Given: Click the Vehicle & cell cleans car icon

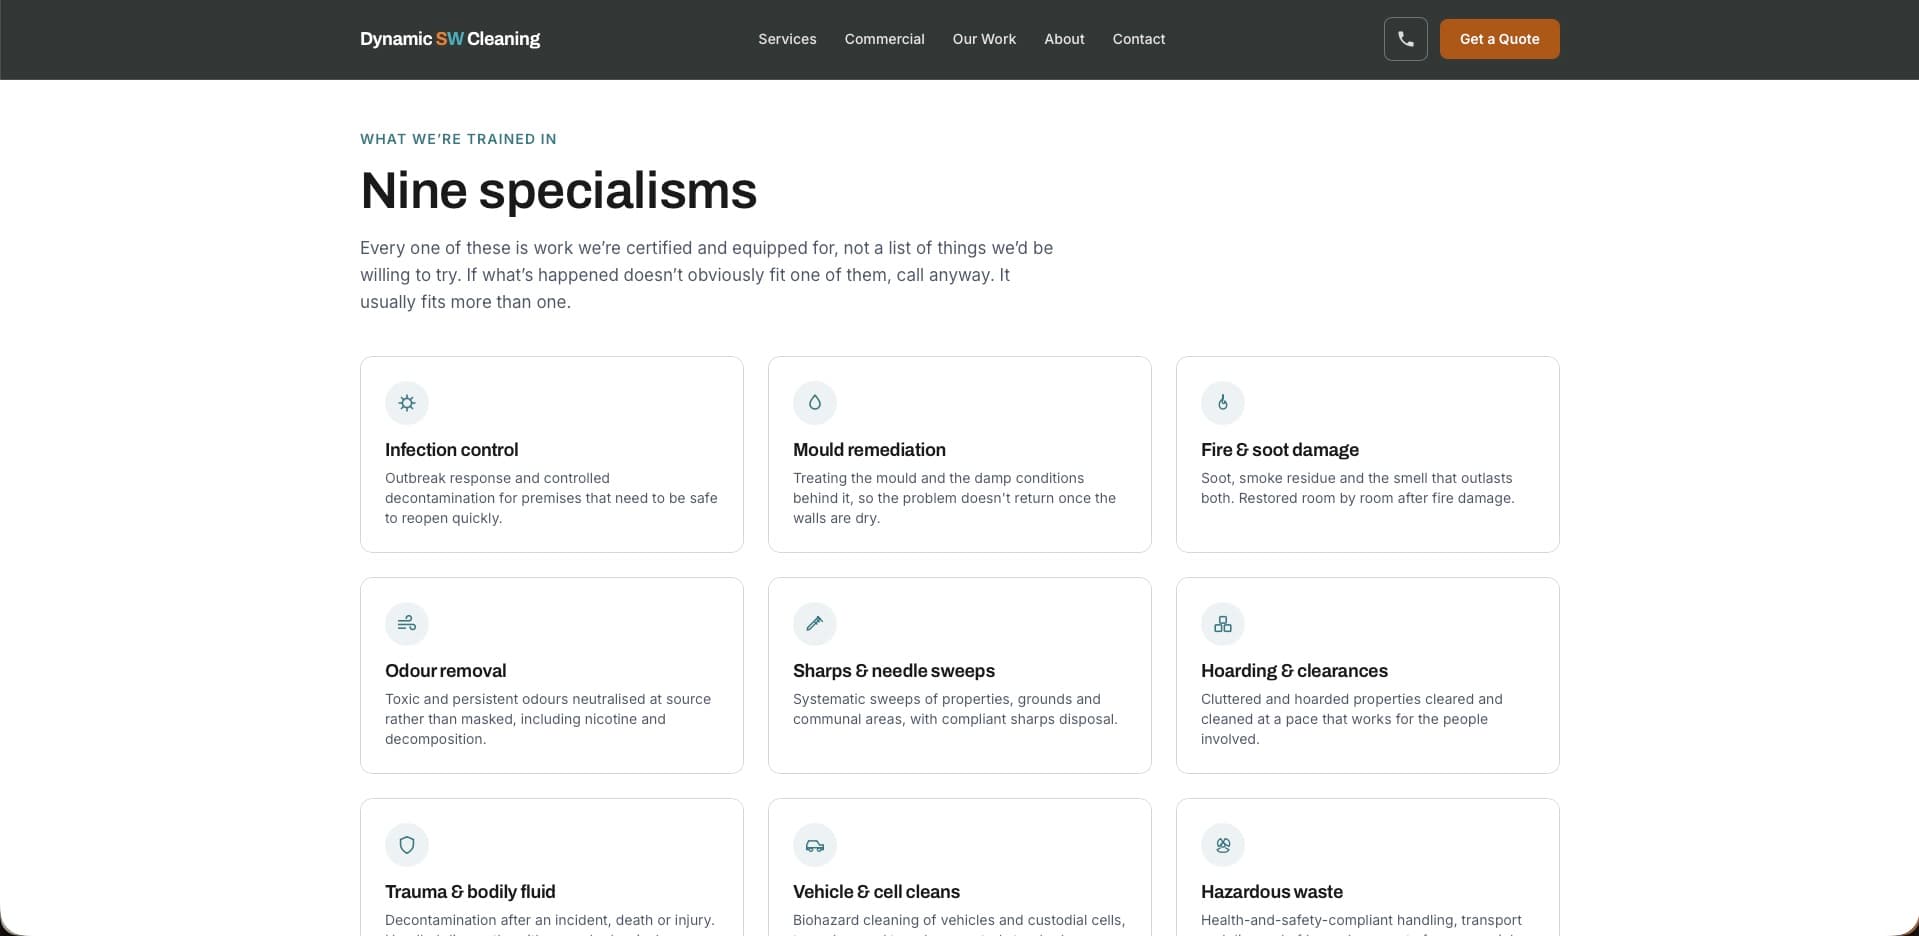Looking at the screenshot, I should [x=815, y=845].
